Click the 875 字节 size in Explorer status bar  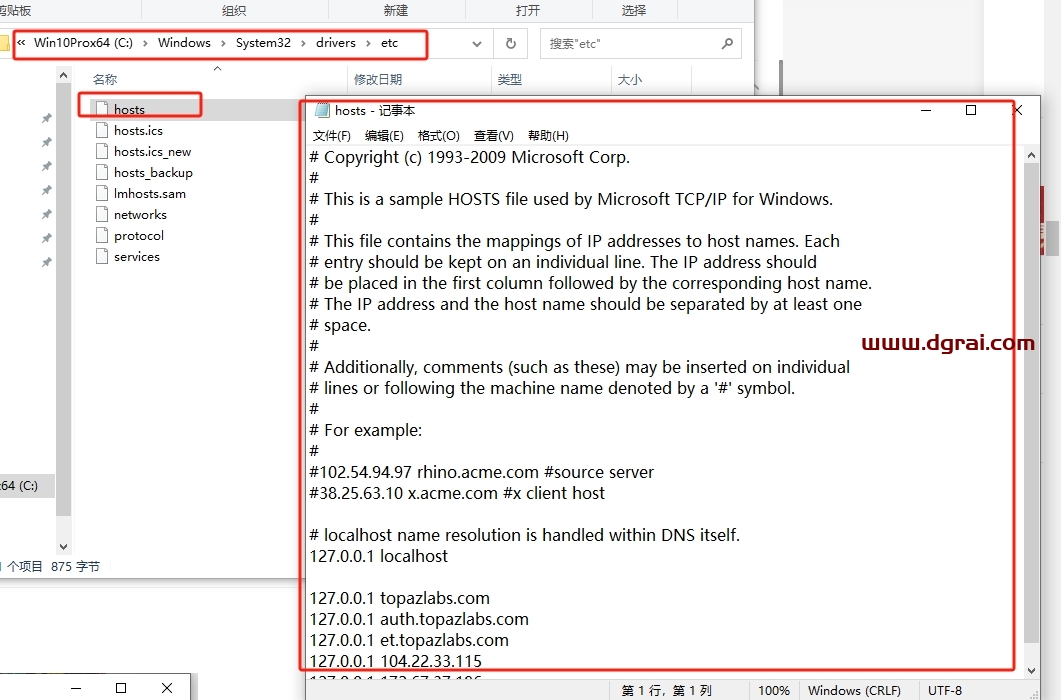tap(75, 566)
